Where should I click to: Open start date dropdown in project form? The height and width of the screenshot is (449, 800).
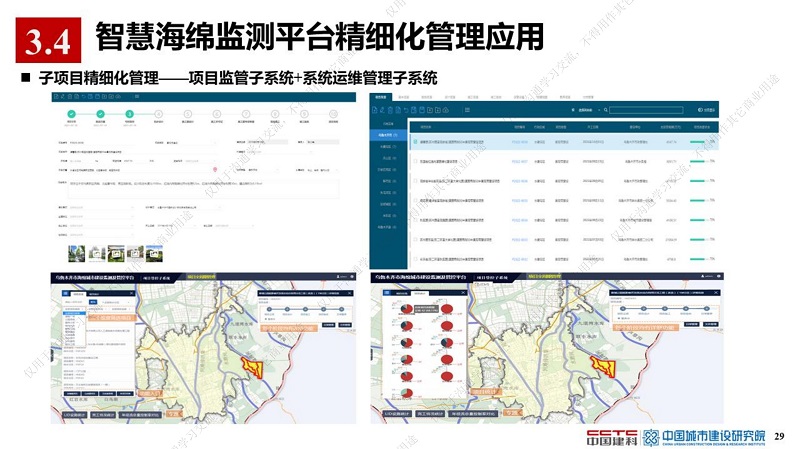coord(177,226)
